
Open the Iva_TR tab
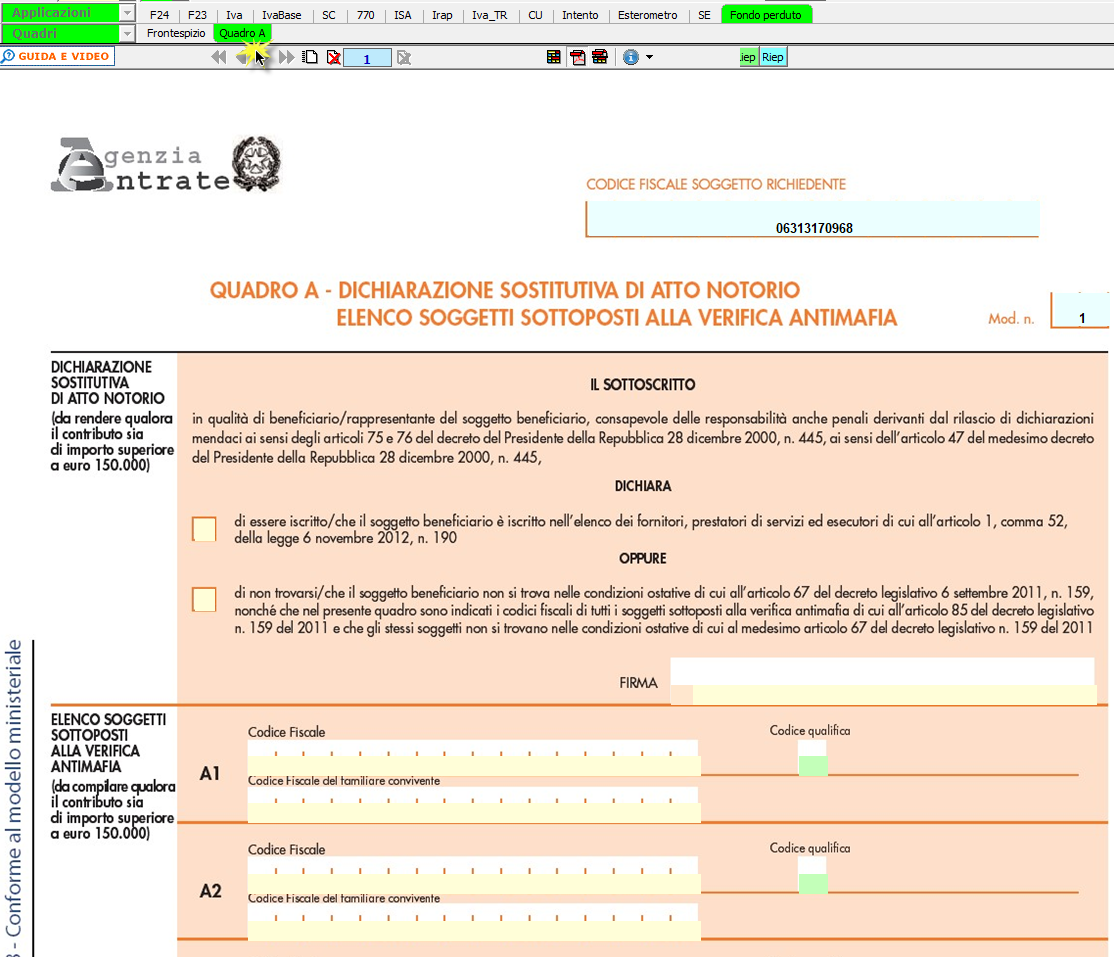click(x=490, y=15)
